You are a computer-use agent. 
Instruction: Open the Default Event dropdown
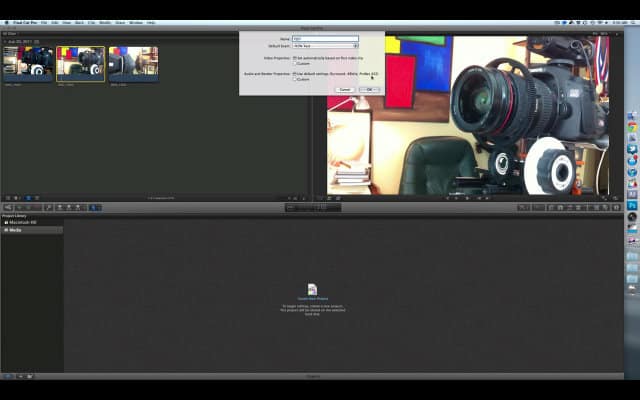325,46
